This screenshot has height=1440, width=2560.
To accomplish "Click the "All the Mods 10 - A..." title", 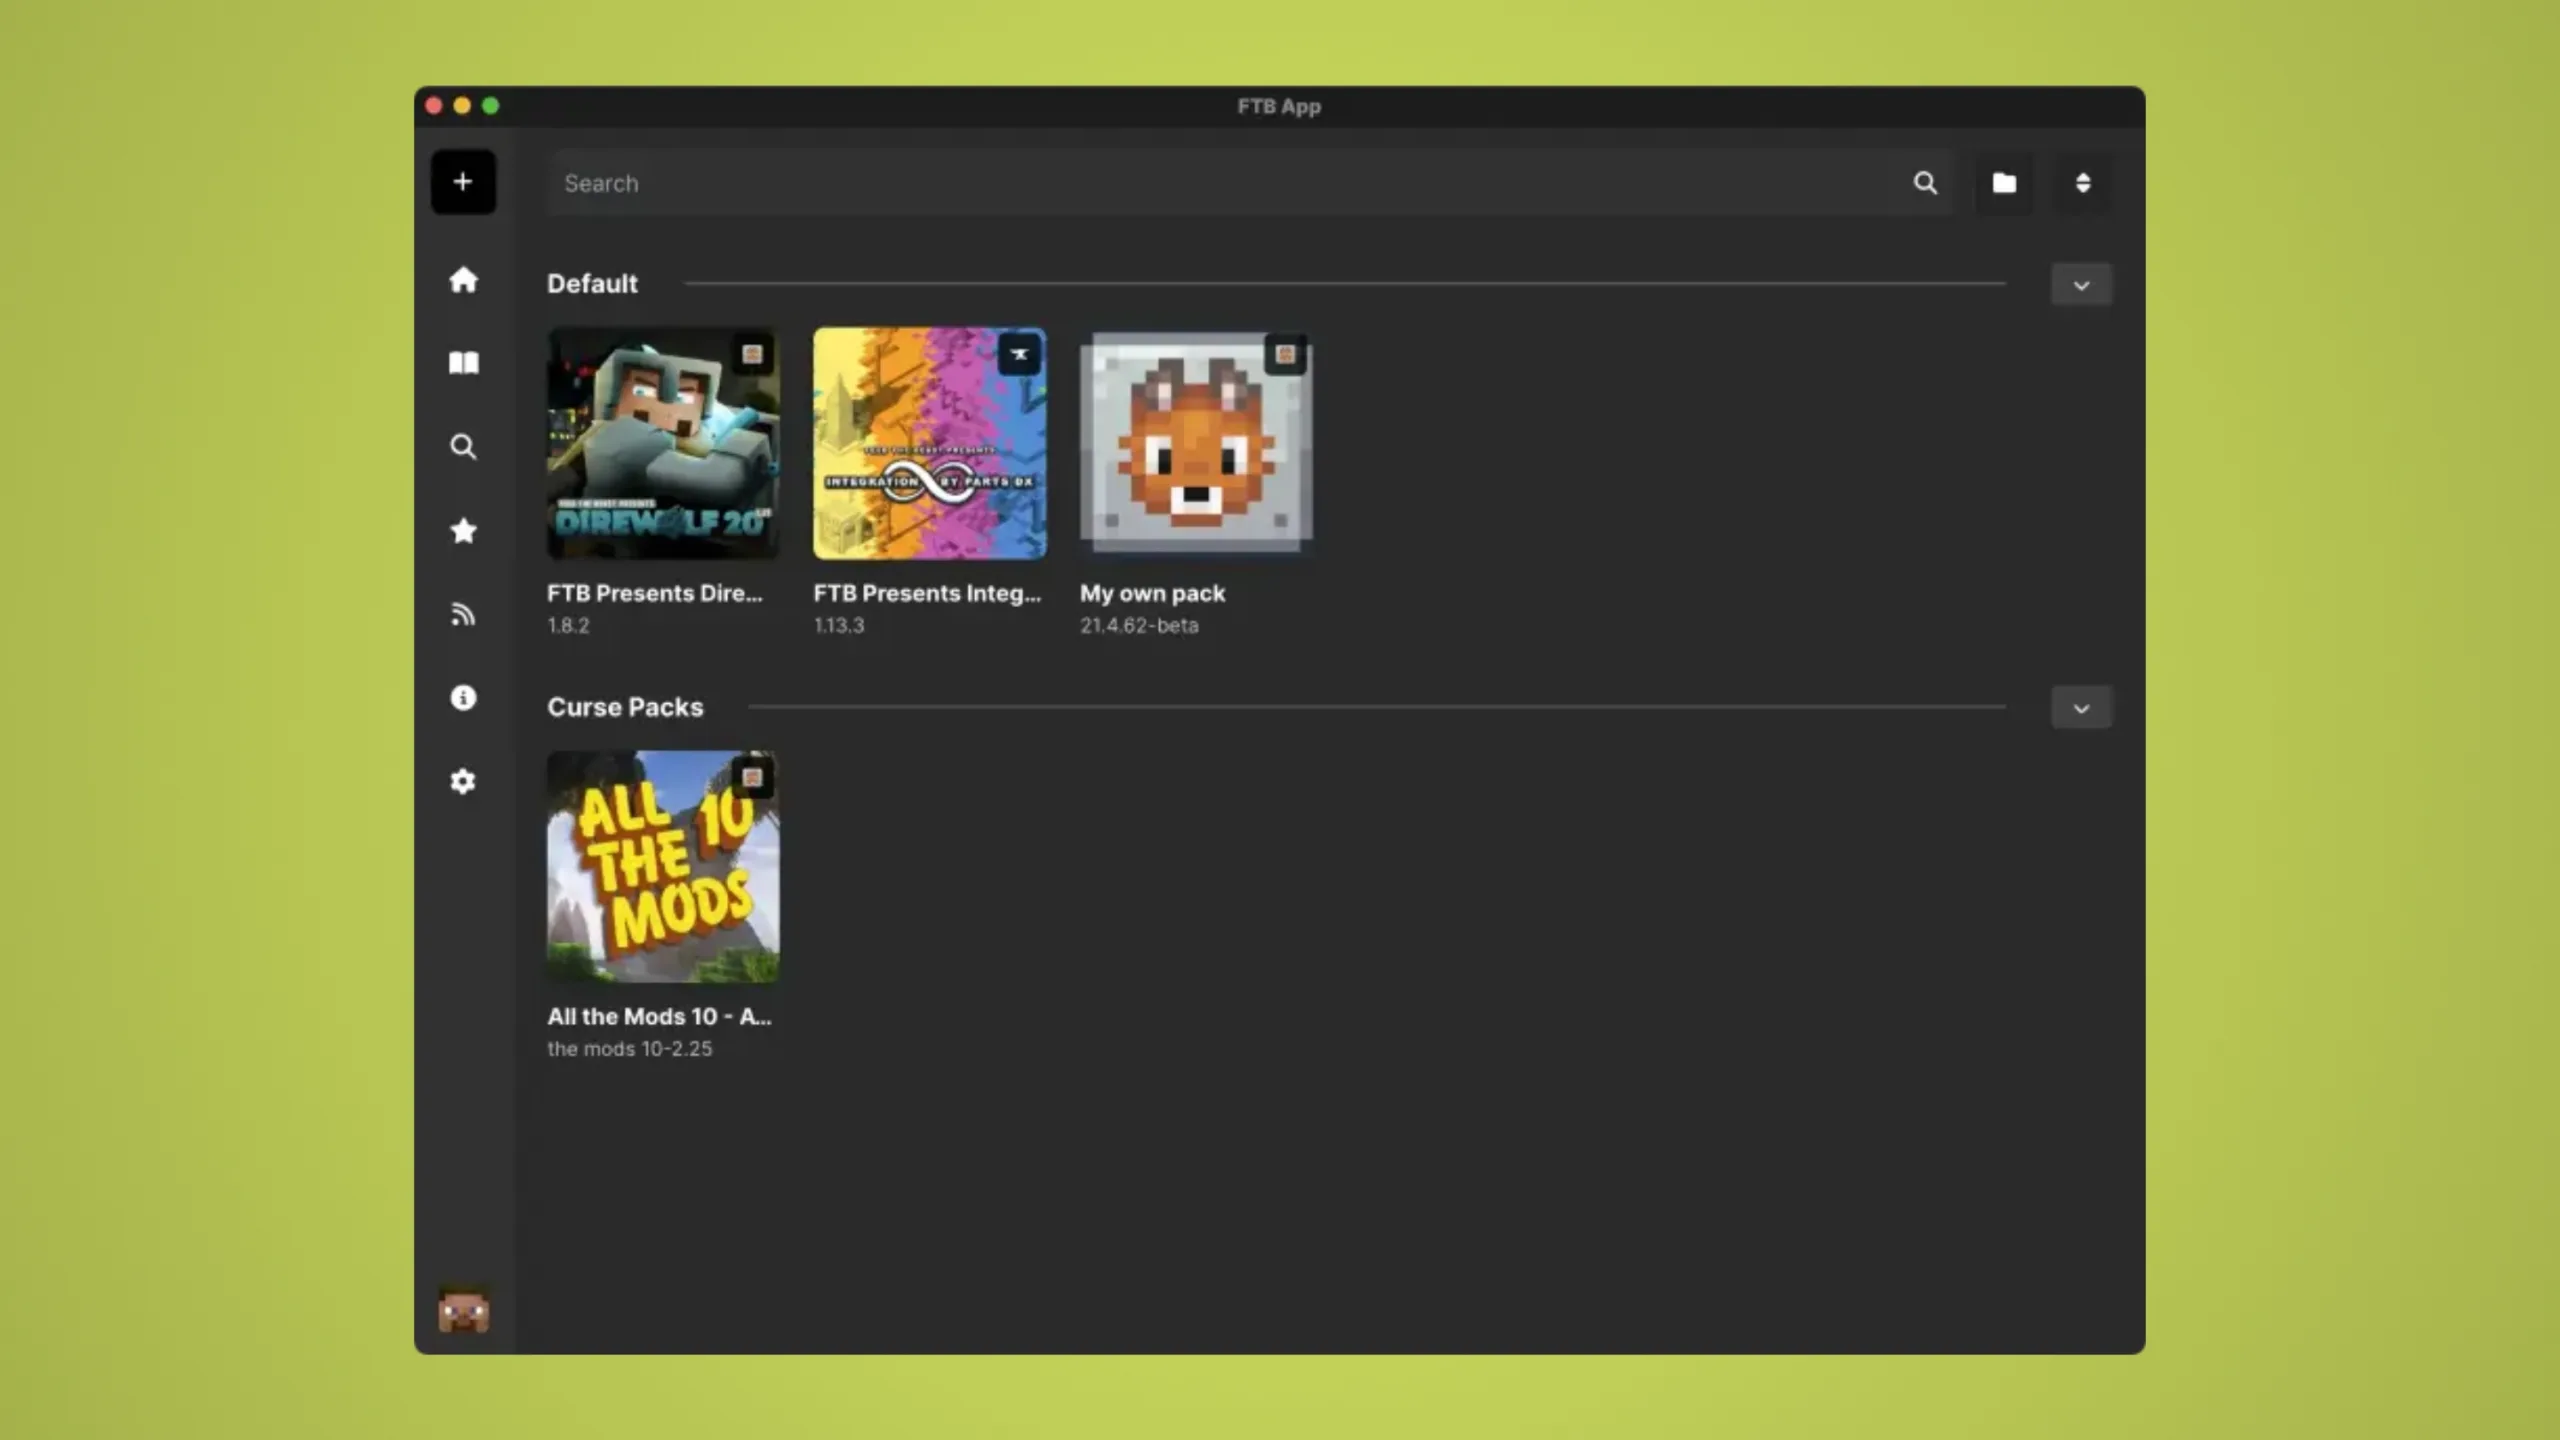I will (x=659, y=1016).
